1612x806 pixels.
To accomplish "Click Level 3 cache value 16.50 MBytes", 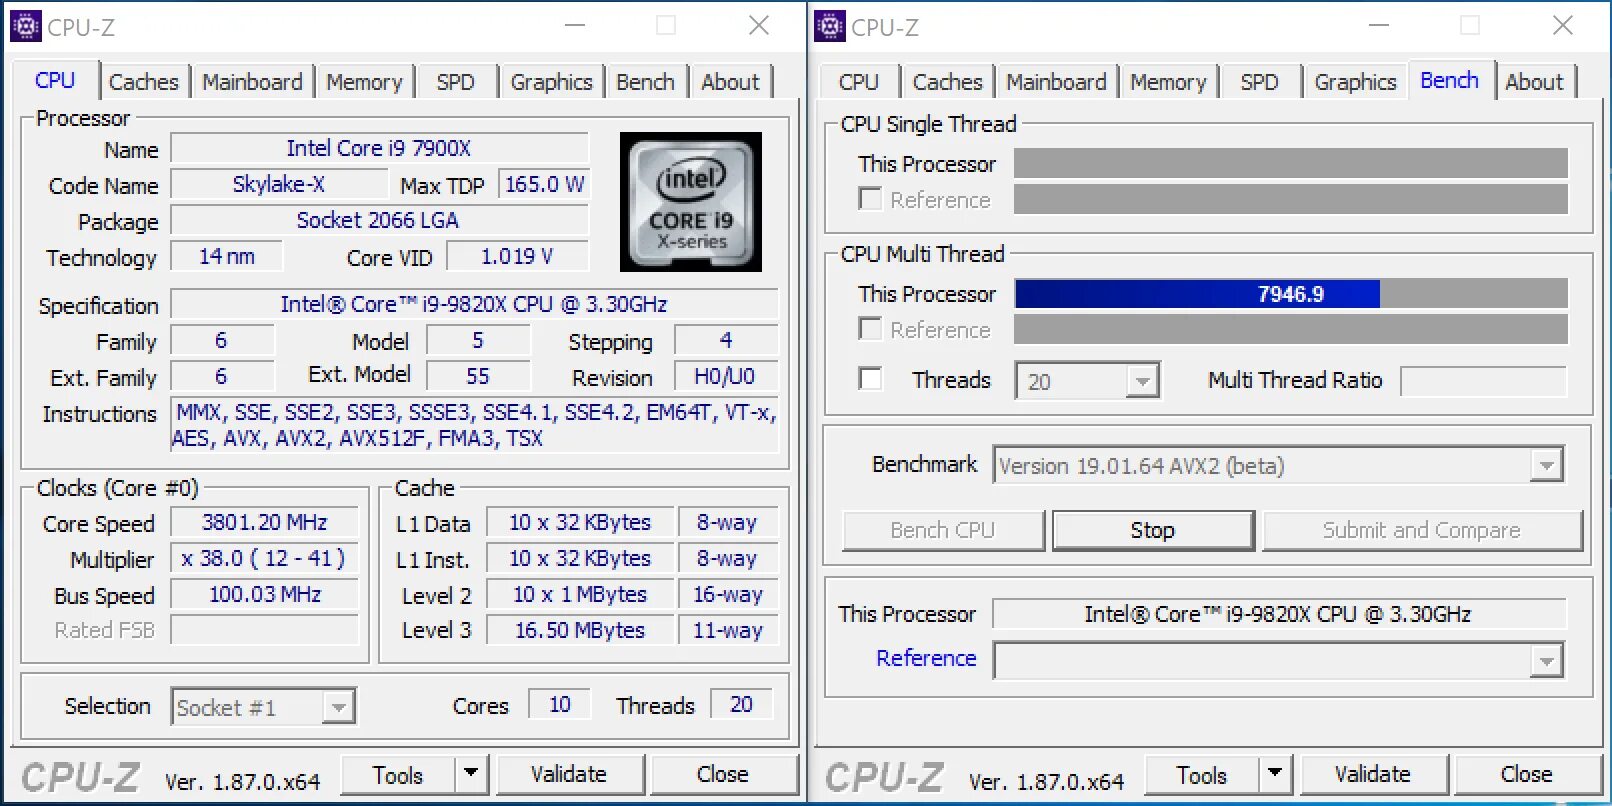I will pos(580,630).
